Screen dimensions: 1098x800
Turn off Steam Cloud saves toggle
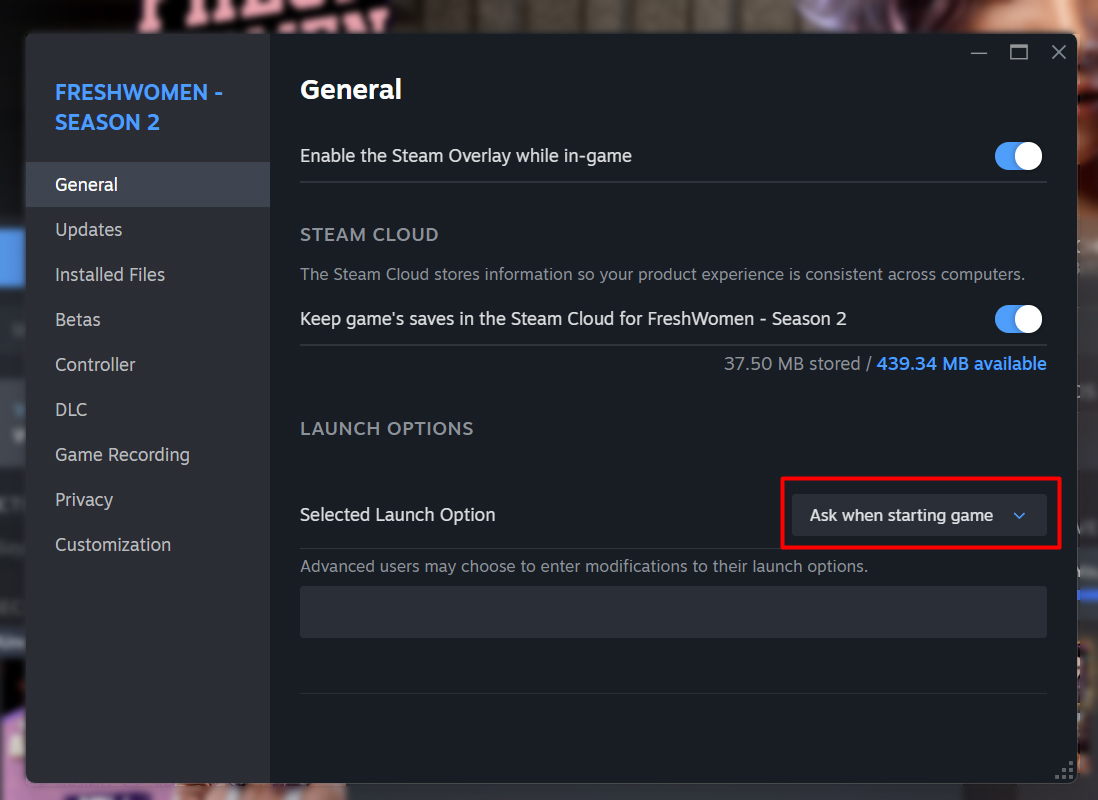pyautogui.click(x=1018, y=319)
